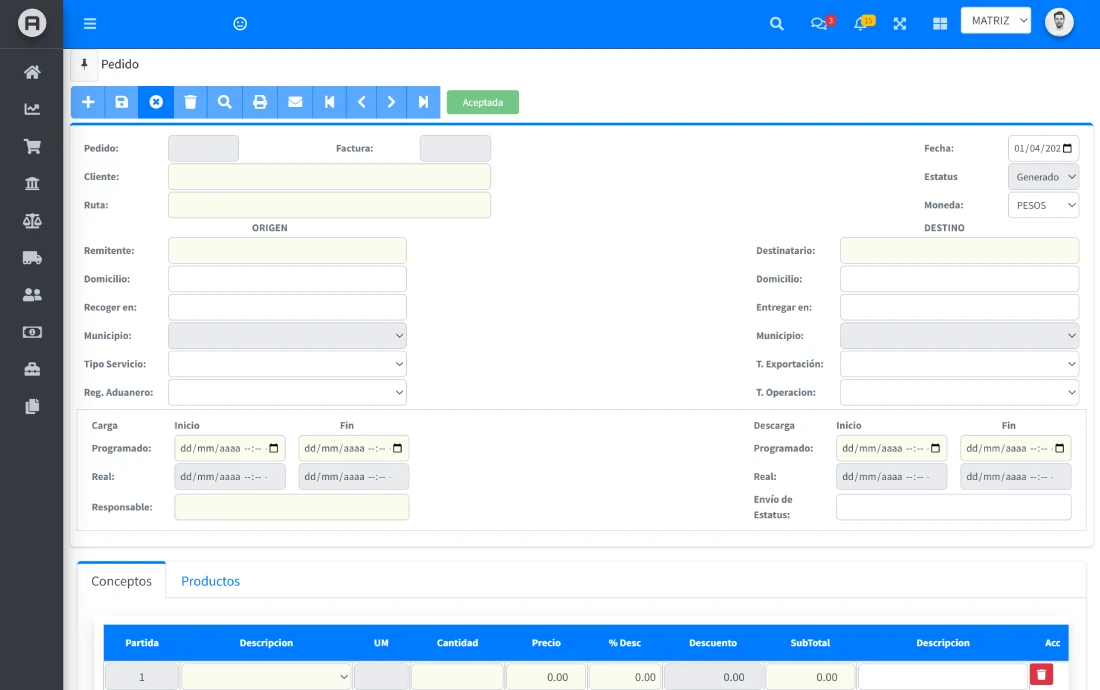Click the row 1 Precio field
Screen dimensions: 1100x690
(x=546, y=677)
